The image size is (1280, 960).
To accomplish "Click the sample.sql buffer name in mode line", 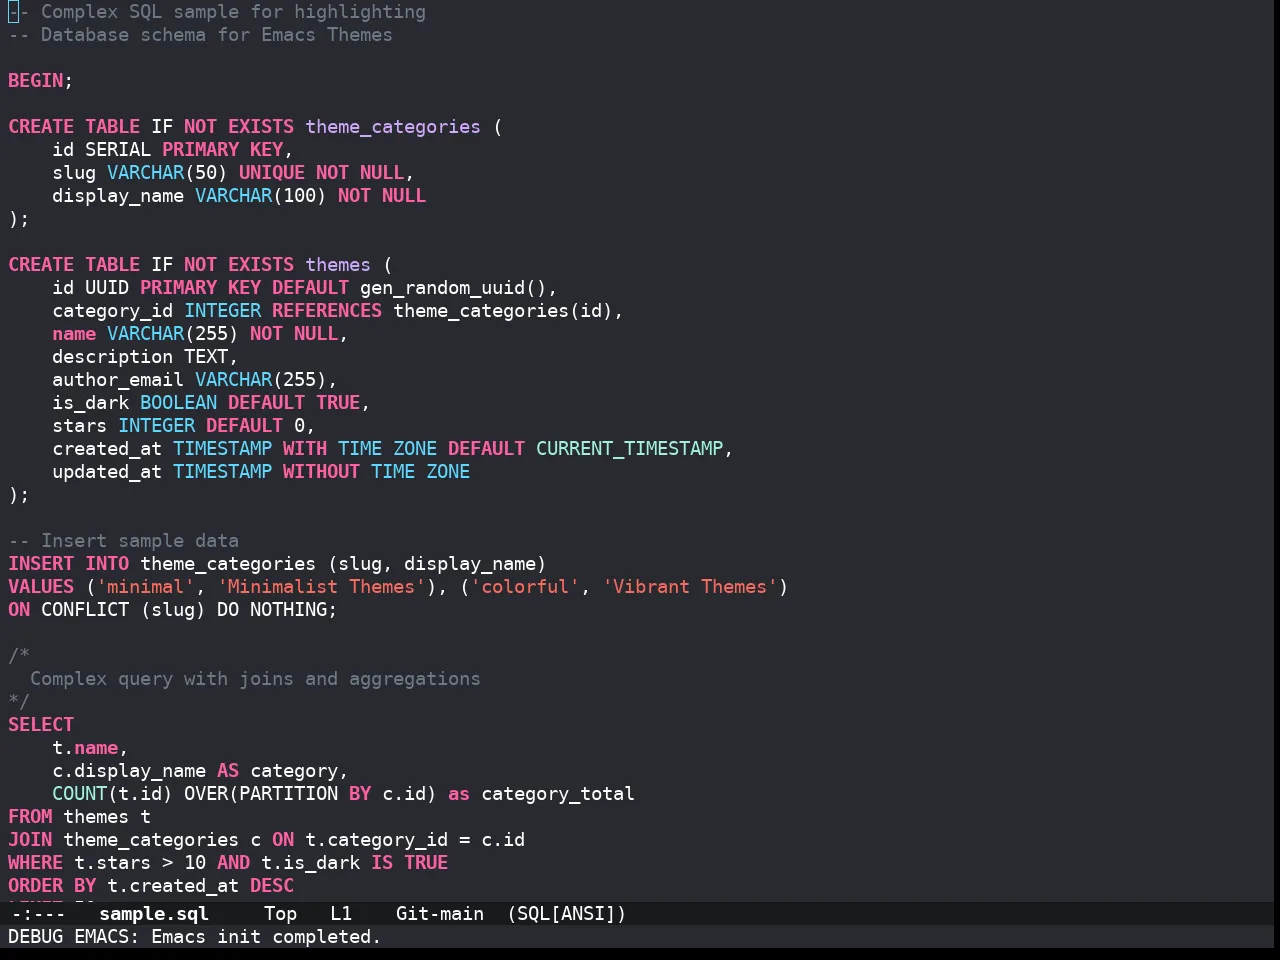I will coord(154,913).
